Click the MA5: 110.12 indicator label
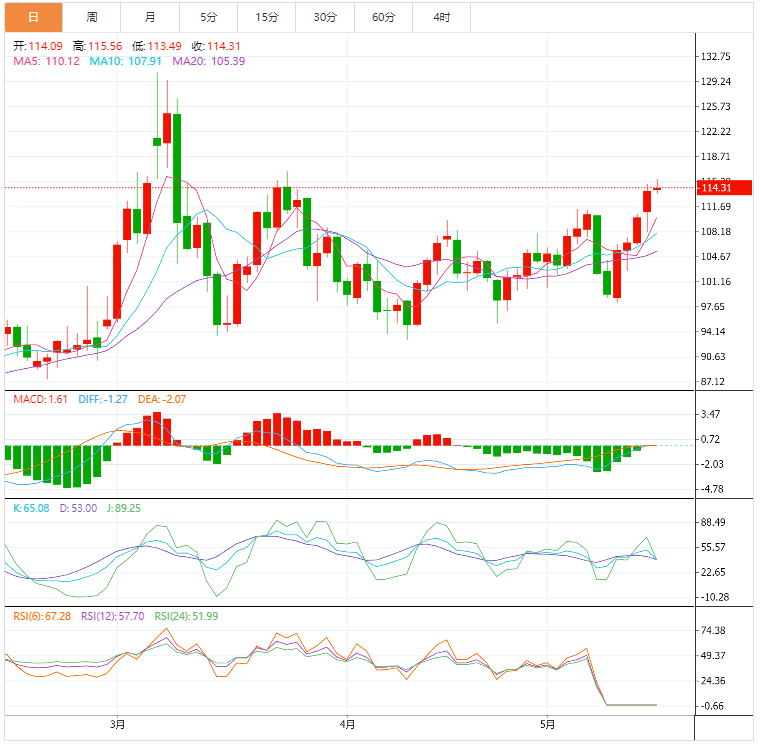This screenshot has width=761, height=745. tap(46, 61)
